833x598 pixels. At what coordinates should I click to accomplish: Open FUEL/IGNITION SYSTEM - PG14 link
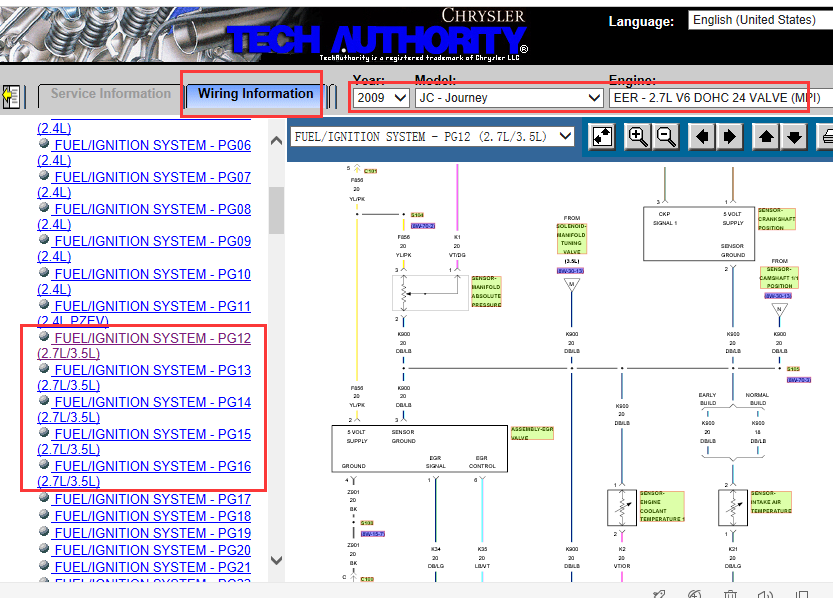coord(144,409)
